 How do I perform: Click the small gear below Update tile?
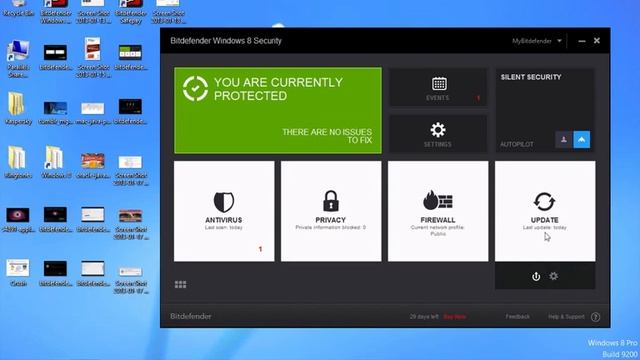[x=553, y=276]
